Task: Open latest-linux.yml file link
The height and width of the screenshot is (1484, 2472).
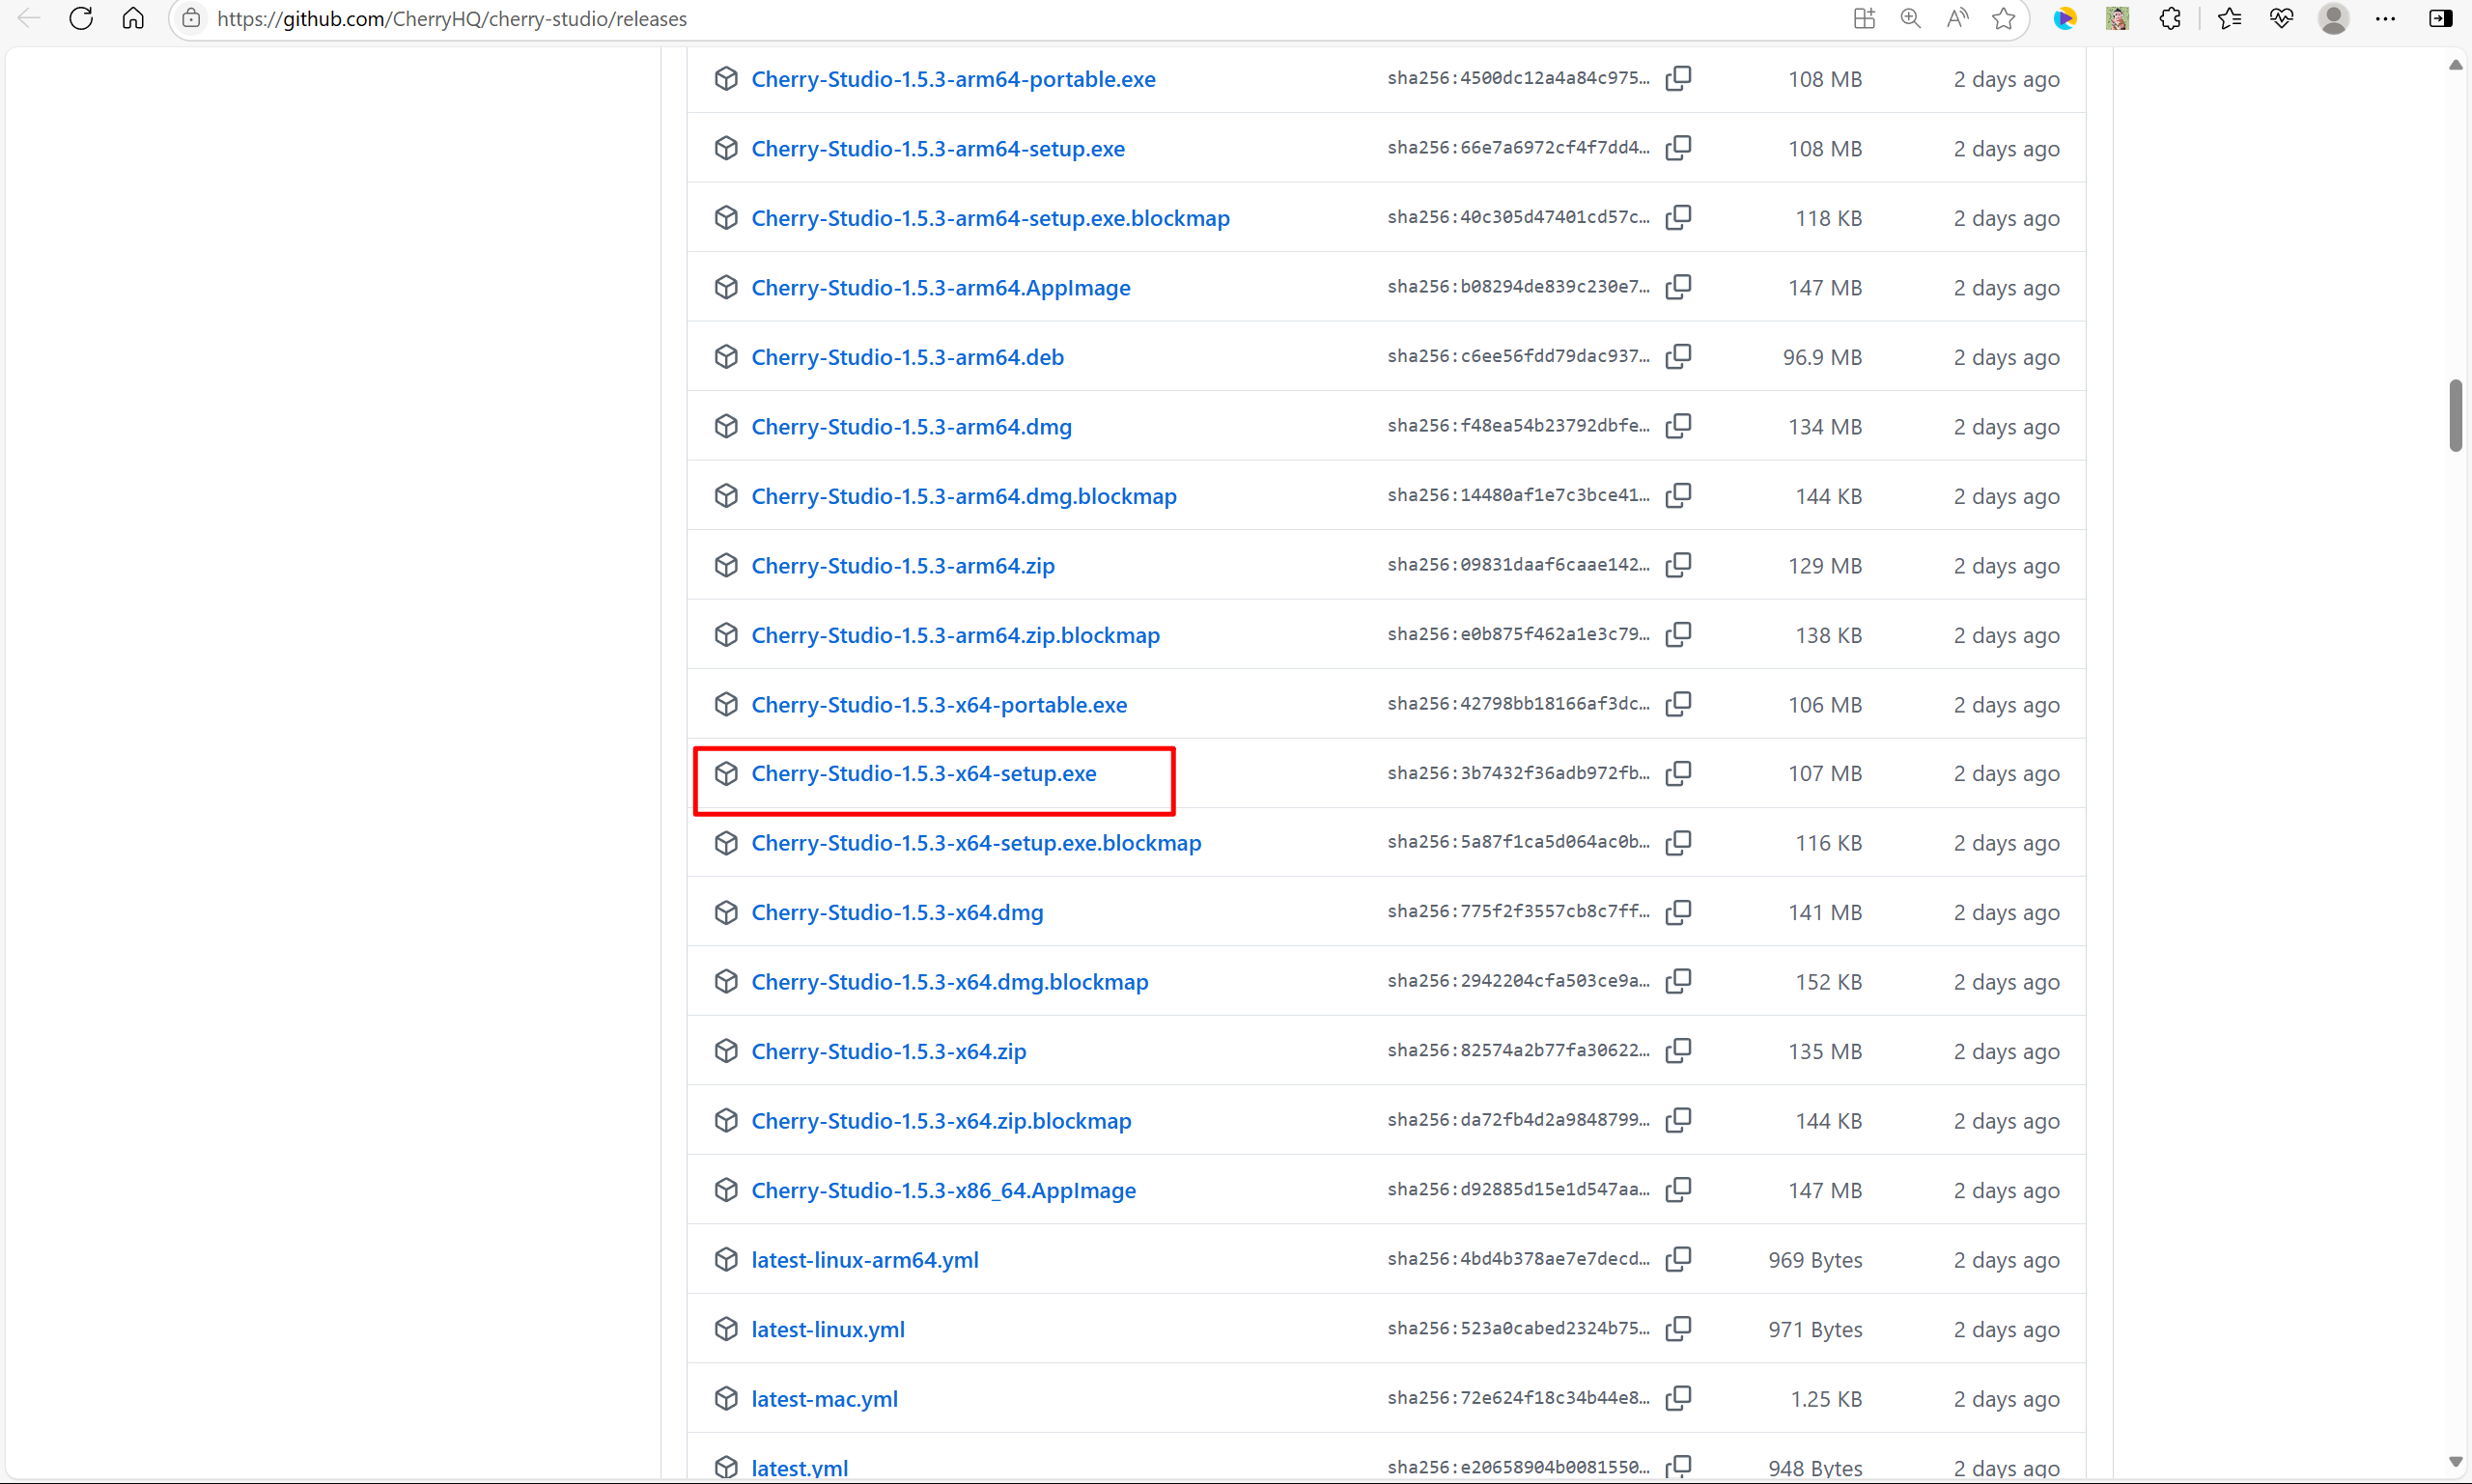Action: coord(827,1329)
